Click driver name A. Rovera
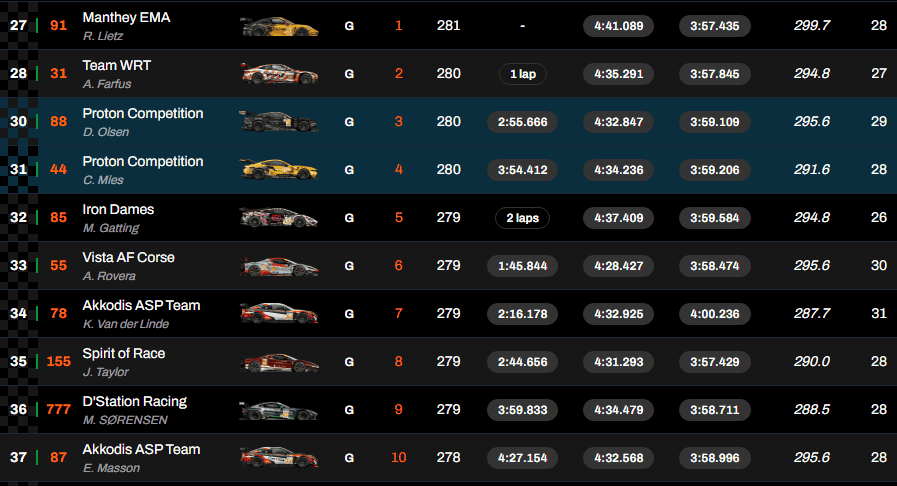897x486 pixels. point(109,276)
